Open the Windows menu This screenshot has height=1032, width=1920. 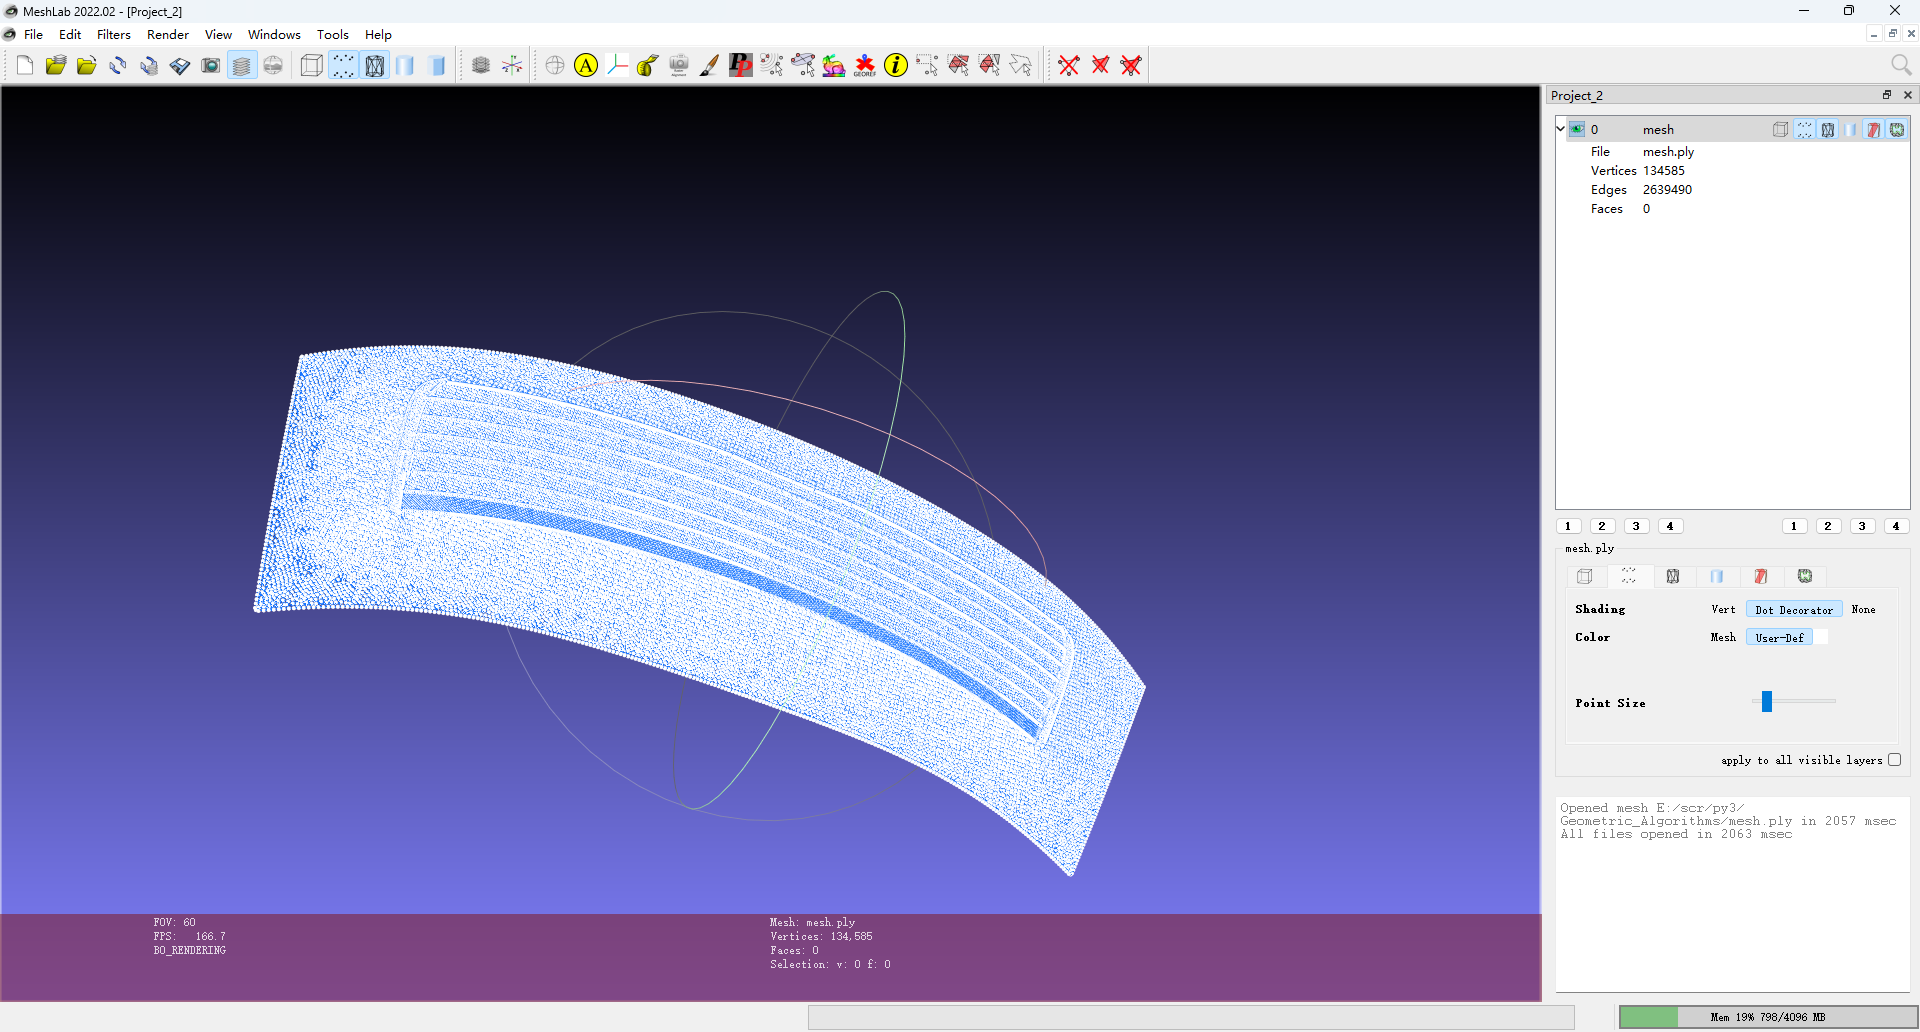[x=274, y=34]
